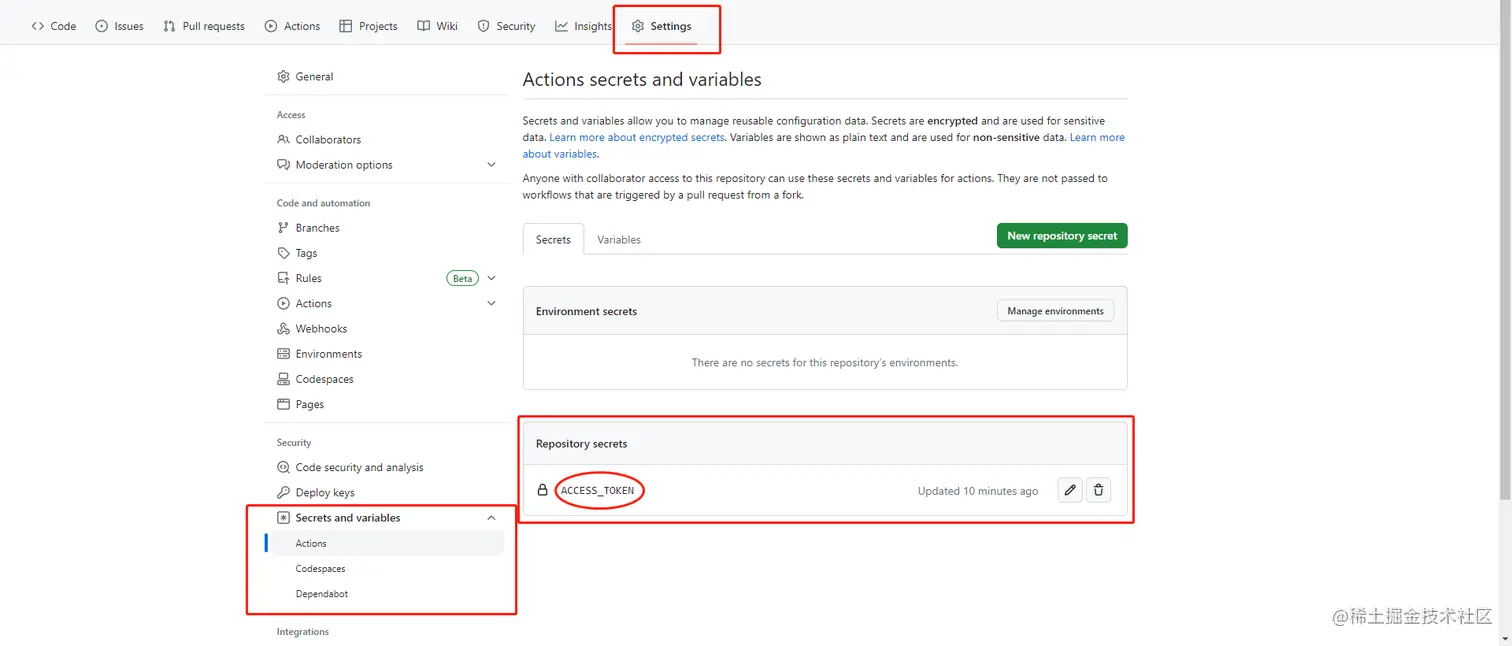
Task: Click the New repository secret button
Action: 1062,236
